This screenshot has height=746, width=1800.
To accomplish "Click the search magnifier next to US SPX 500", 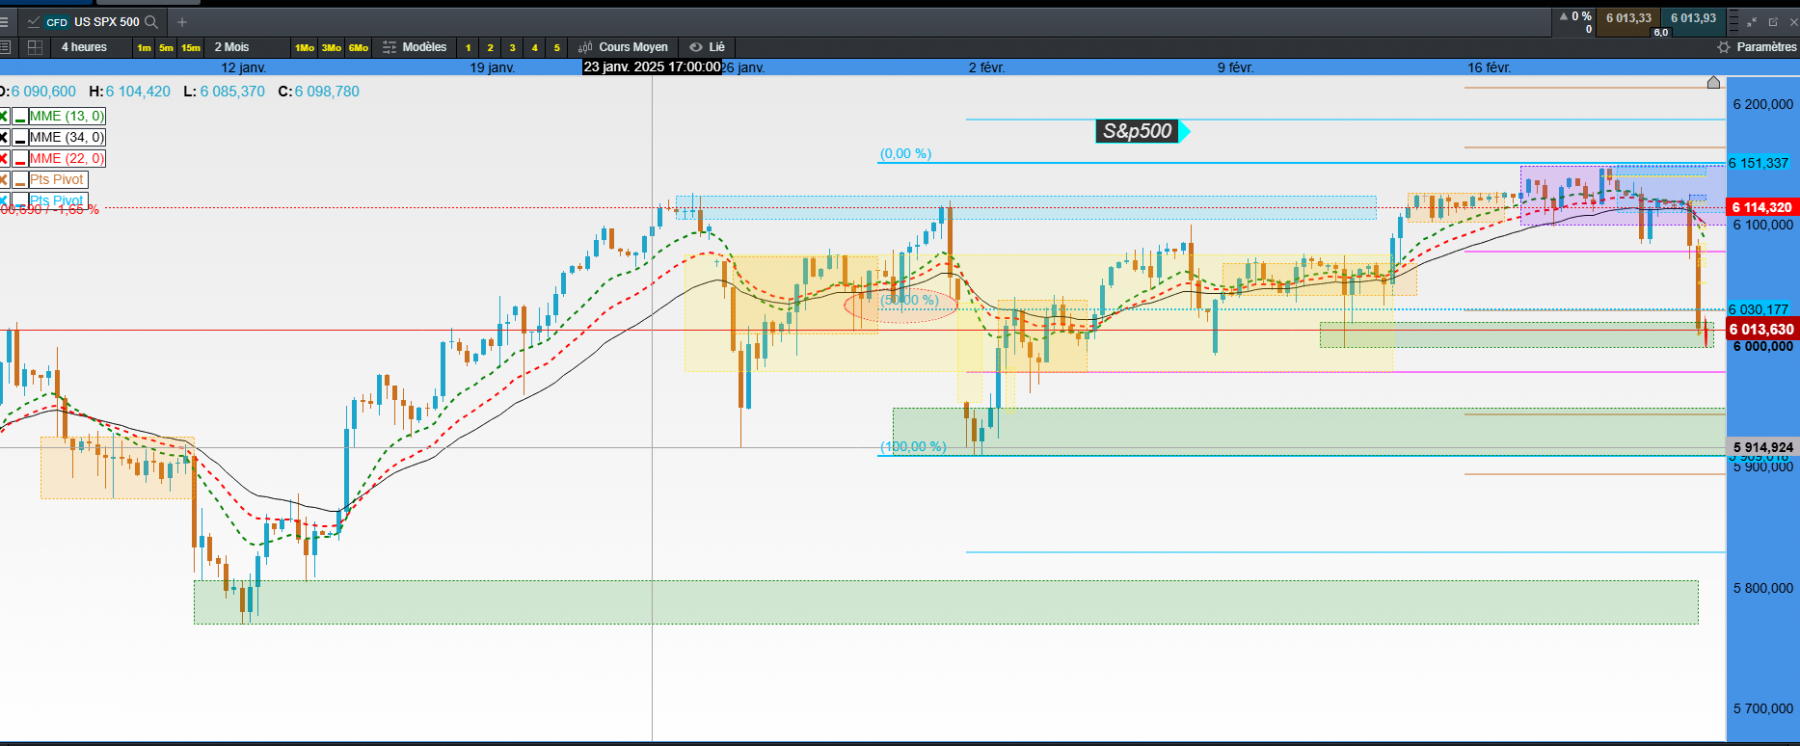I will click(151, 21).
